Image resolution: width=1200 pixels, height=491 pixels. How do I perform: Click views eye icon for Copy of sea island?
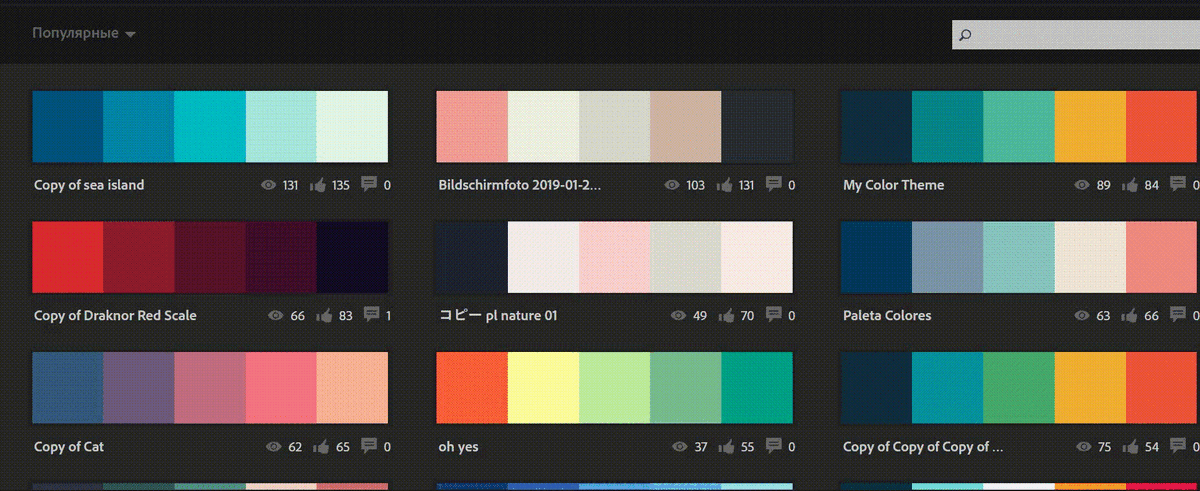[267, 185]
